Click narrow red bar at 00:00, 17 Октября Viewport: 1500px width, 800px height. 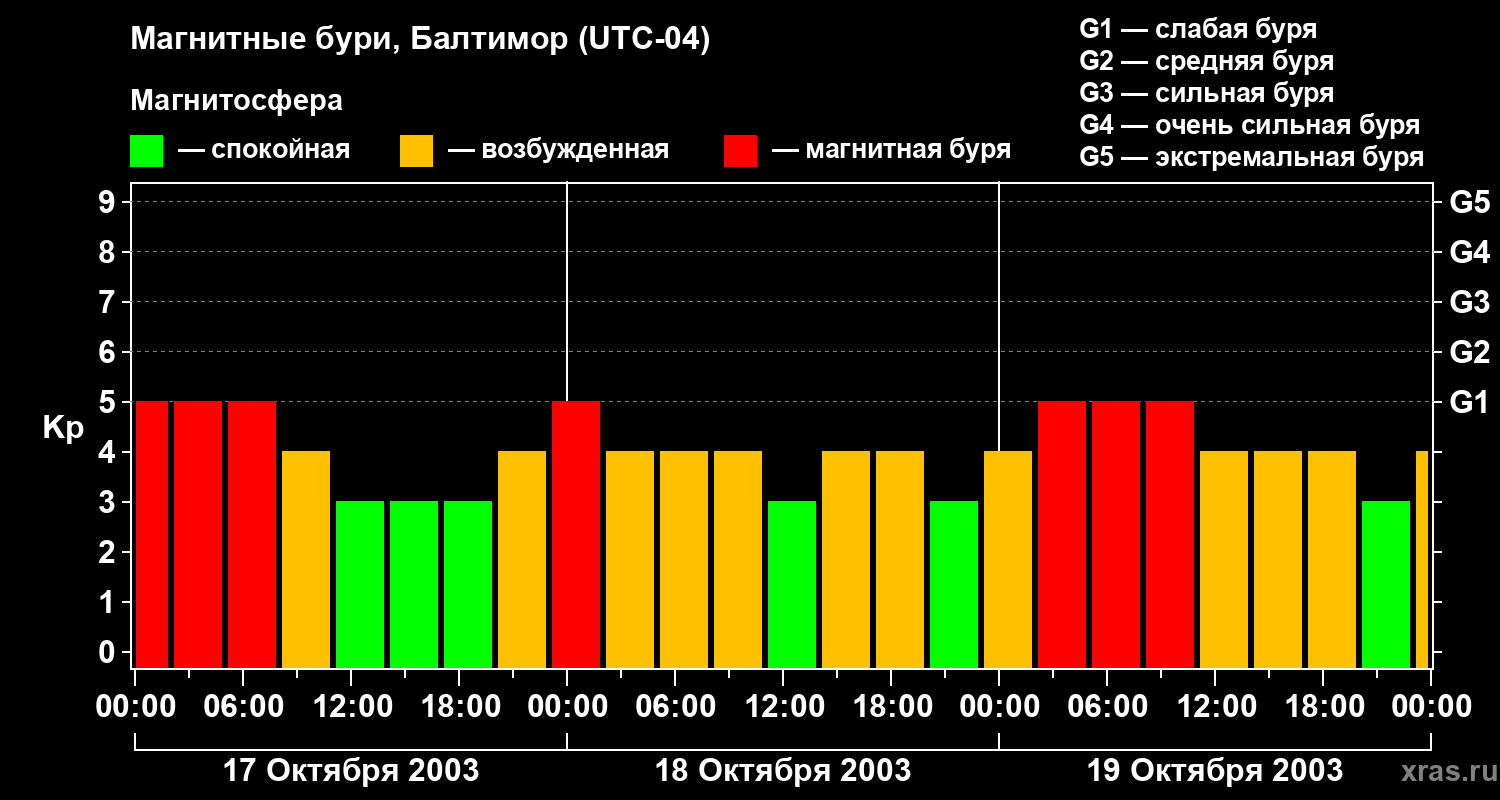tap(152, 534)
